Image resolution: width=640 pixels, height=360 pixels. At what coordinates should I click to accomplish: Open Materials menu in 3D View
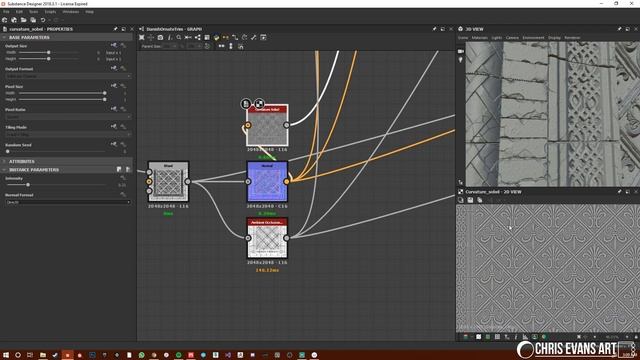pos(480,38)
